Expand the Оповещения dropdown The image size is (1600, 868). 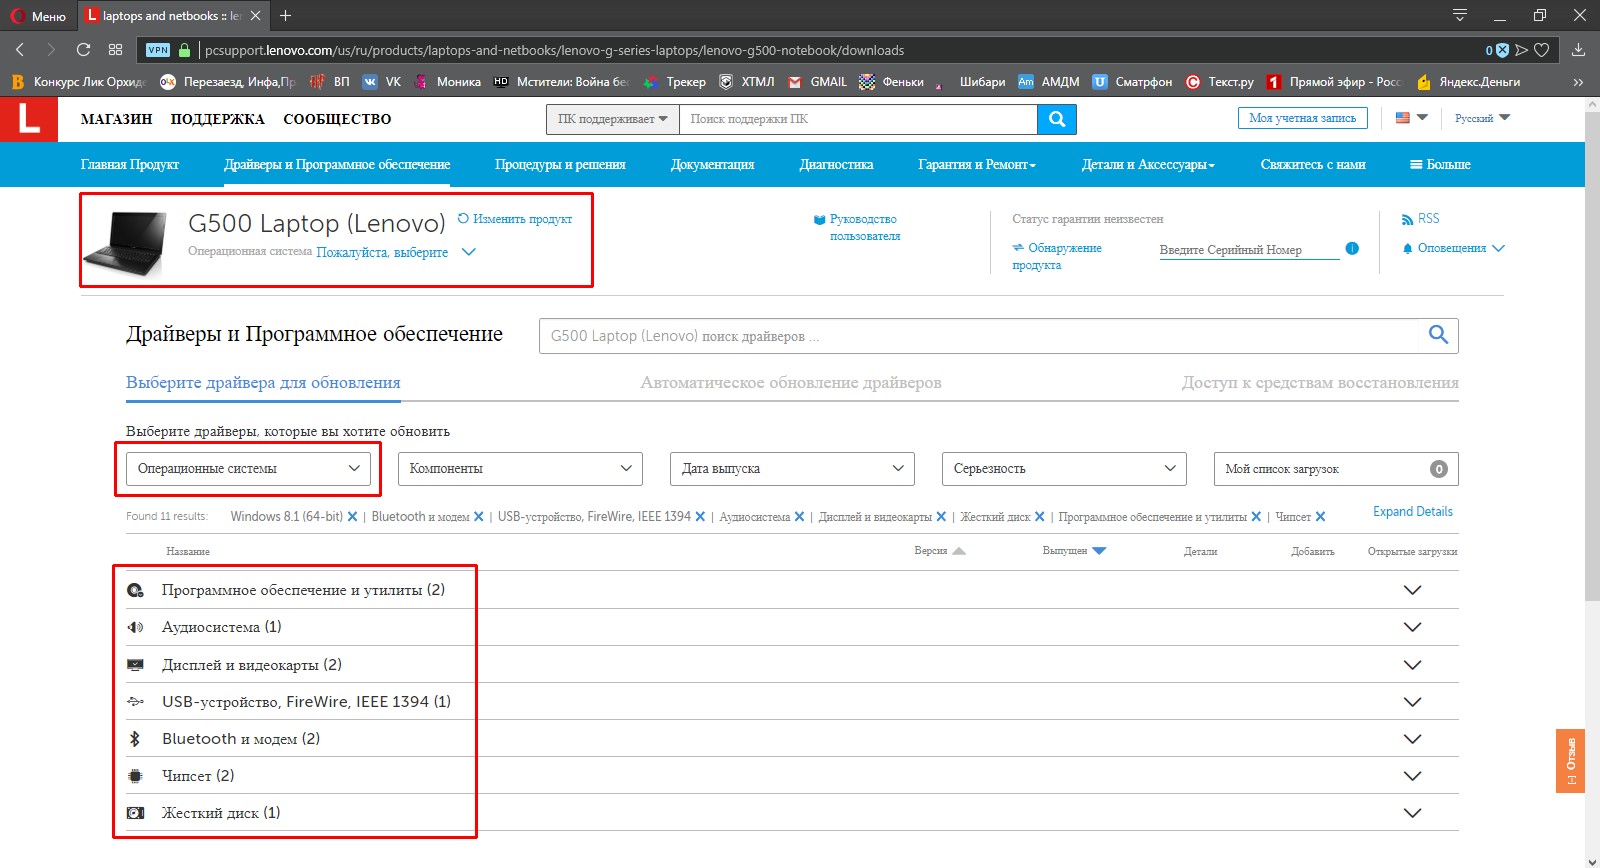click(1453, 248)
